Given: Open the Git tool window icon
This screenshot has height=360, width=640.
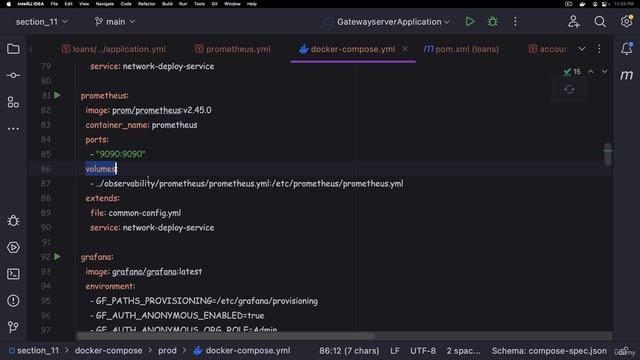Looking at the screenshot, I should [x=13, y=327].
